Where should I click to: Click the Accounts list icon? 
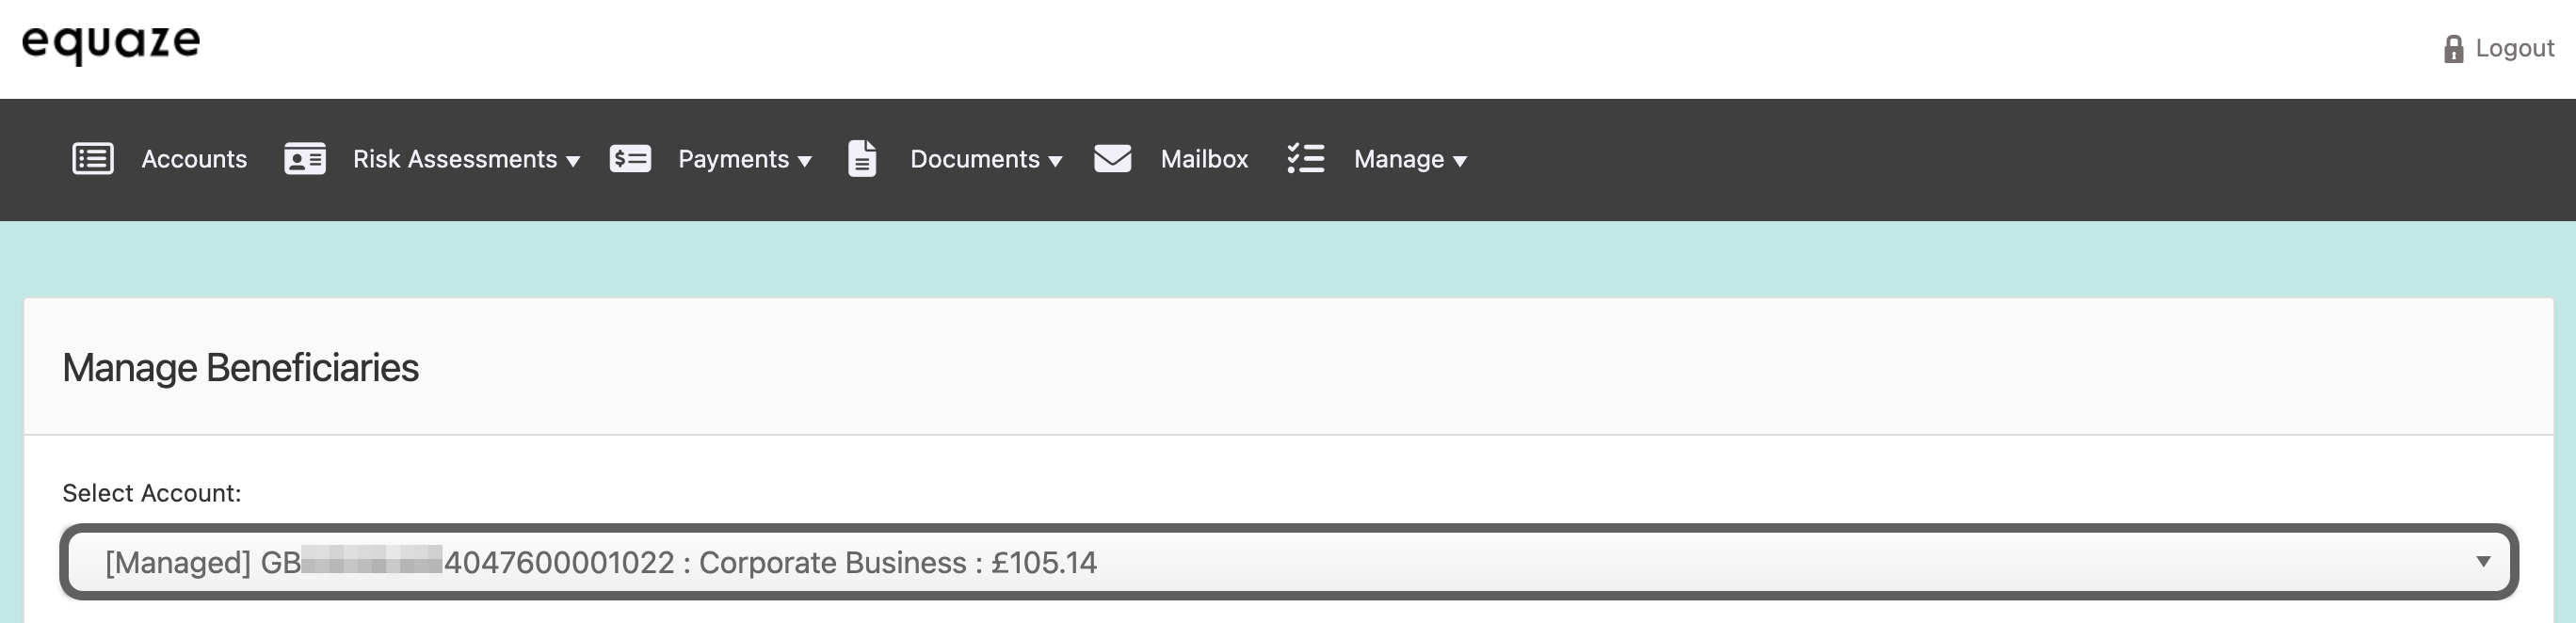click(93, 159)
